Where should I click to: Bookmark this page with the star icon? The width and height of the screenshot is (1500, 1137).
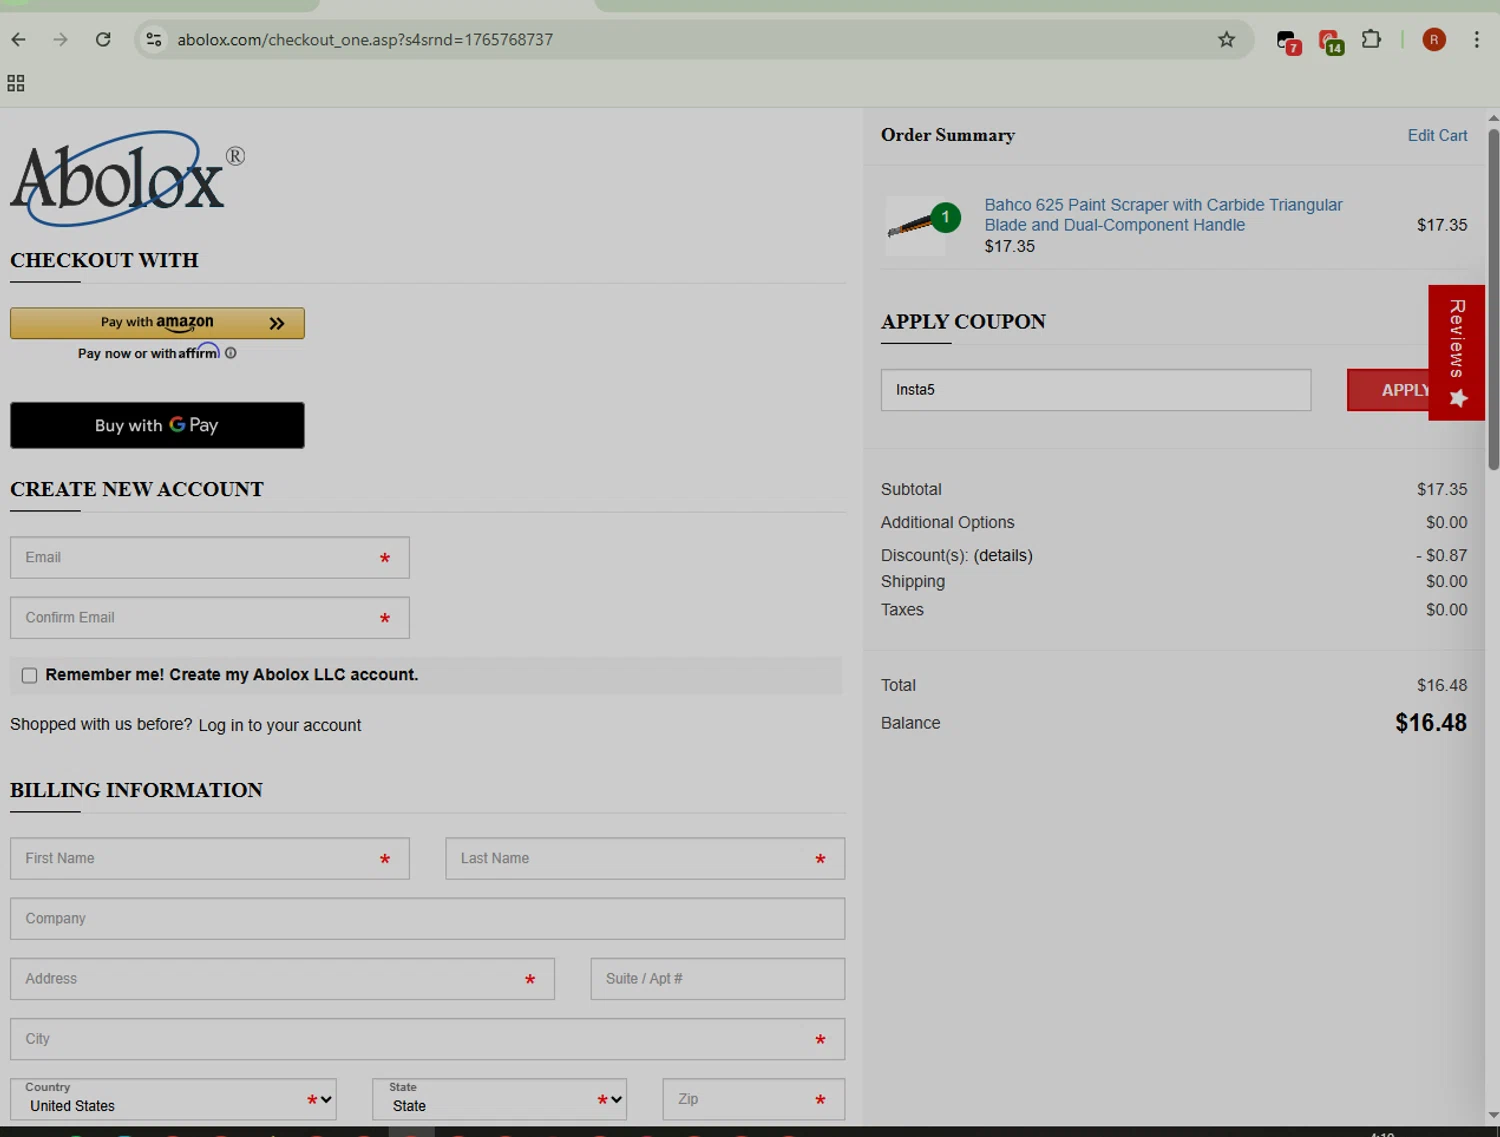[1227, 40]
